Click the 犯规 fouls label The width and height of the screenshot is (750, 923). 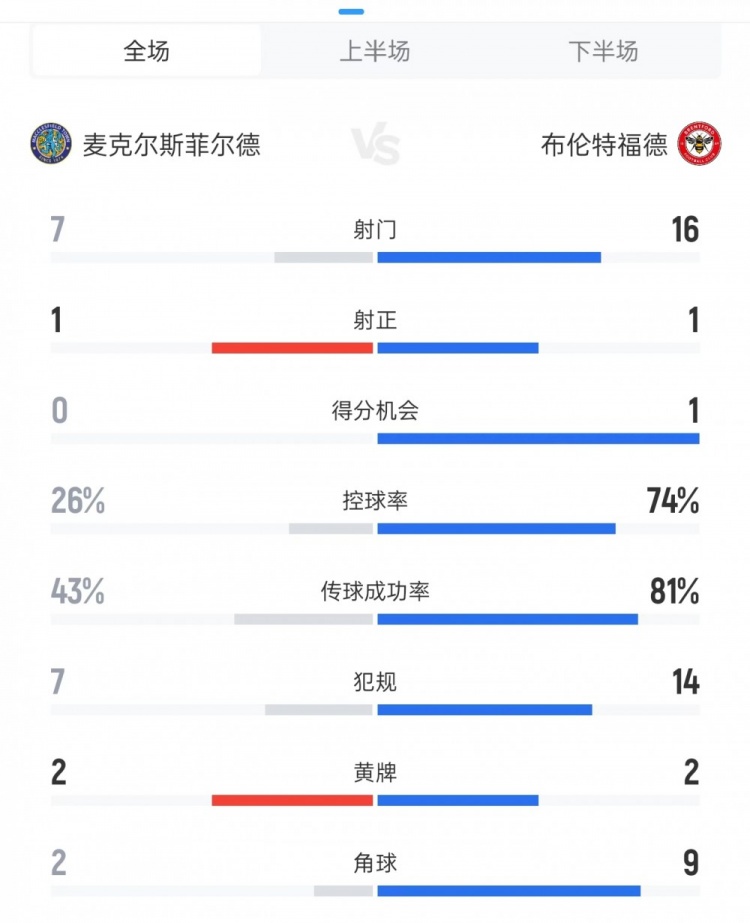pos(375,682)
